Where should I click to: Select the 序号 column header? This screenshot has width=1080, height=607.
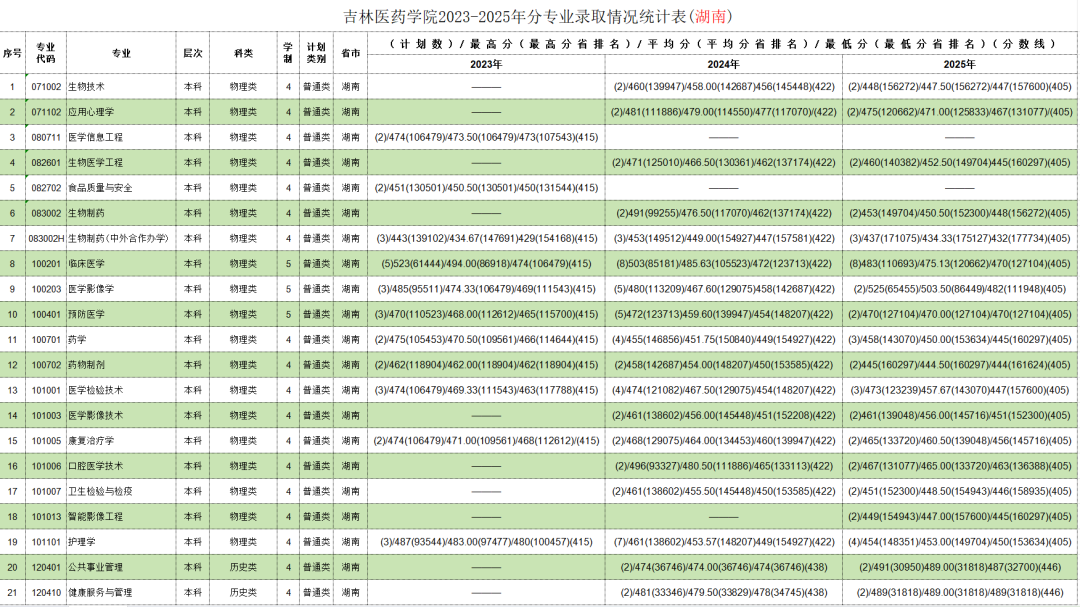tap(12, 53)
